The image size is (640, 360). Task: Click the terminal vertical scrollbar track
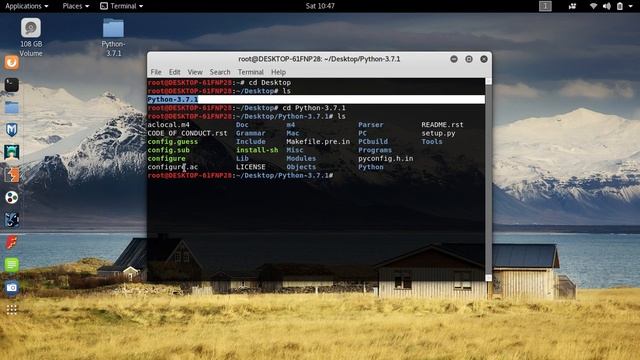click(x=489, y=180)
